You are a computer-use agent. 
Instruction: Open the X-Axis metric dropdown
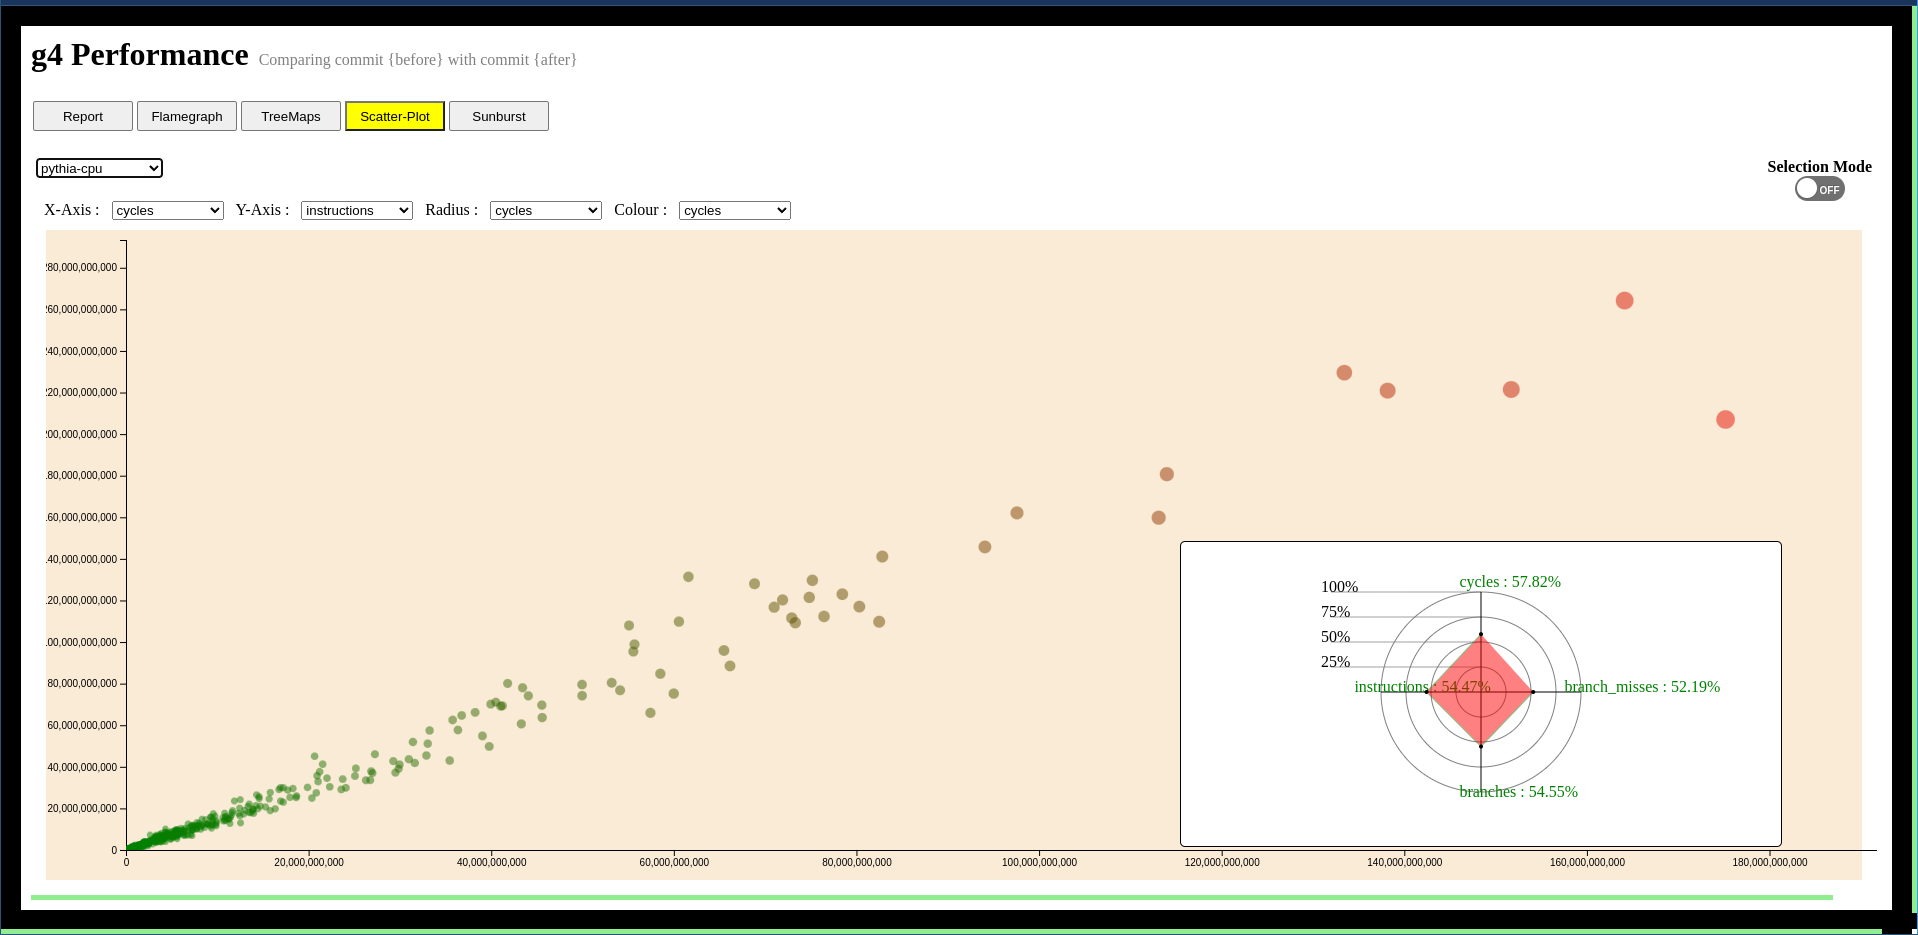click(168, 210)
